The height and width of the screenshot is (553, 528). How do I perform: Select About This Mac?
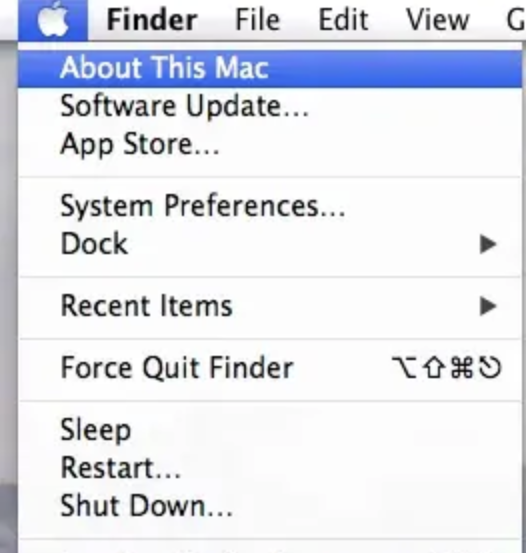click(270, 68)
